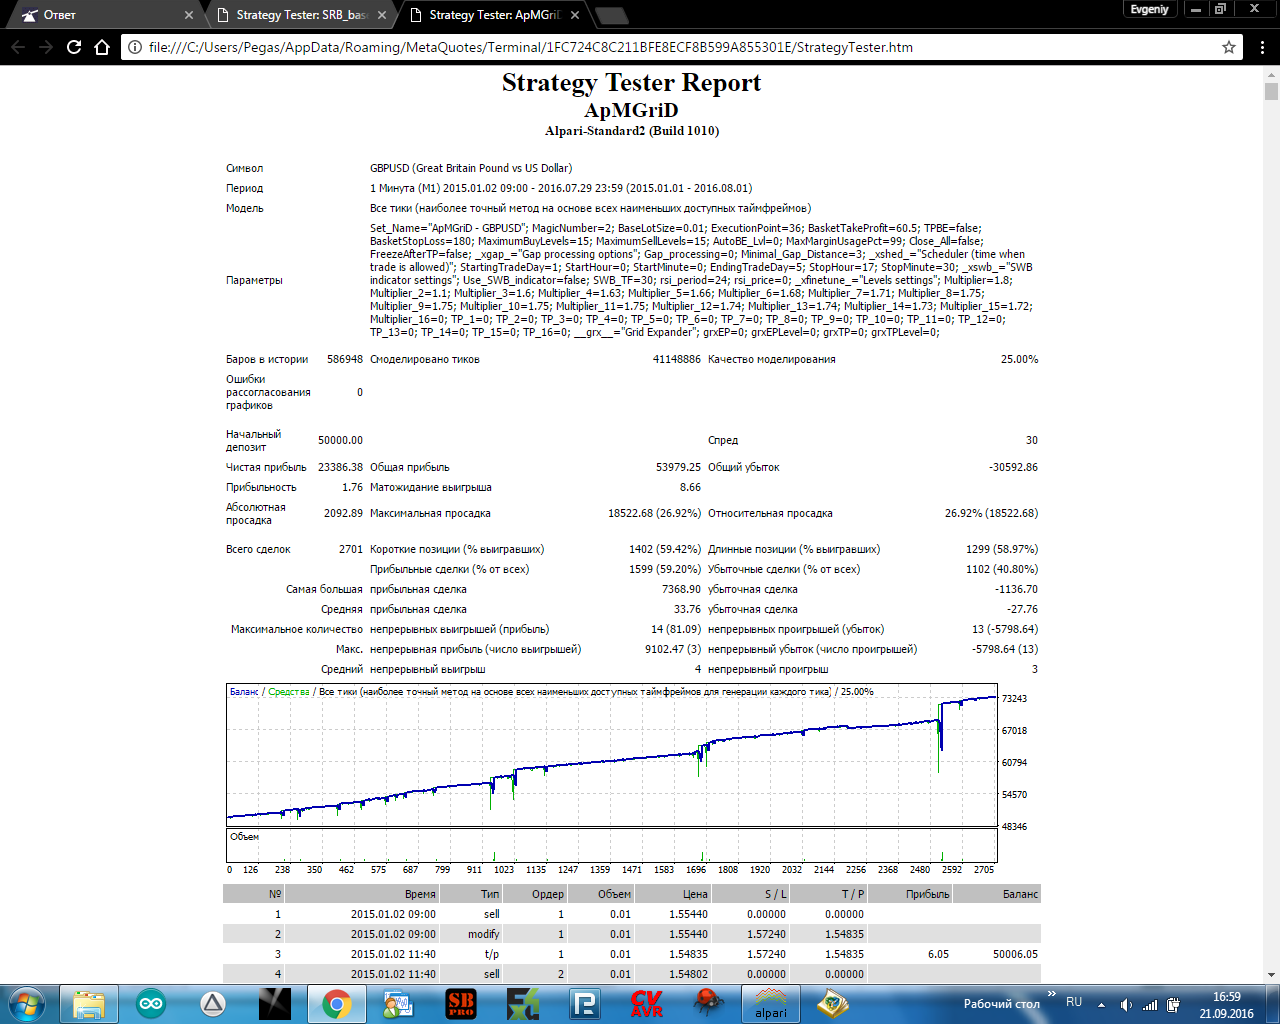Click the ApMGriD report title

[632, 110]
